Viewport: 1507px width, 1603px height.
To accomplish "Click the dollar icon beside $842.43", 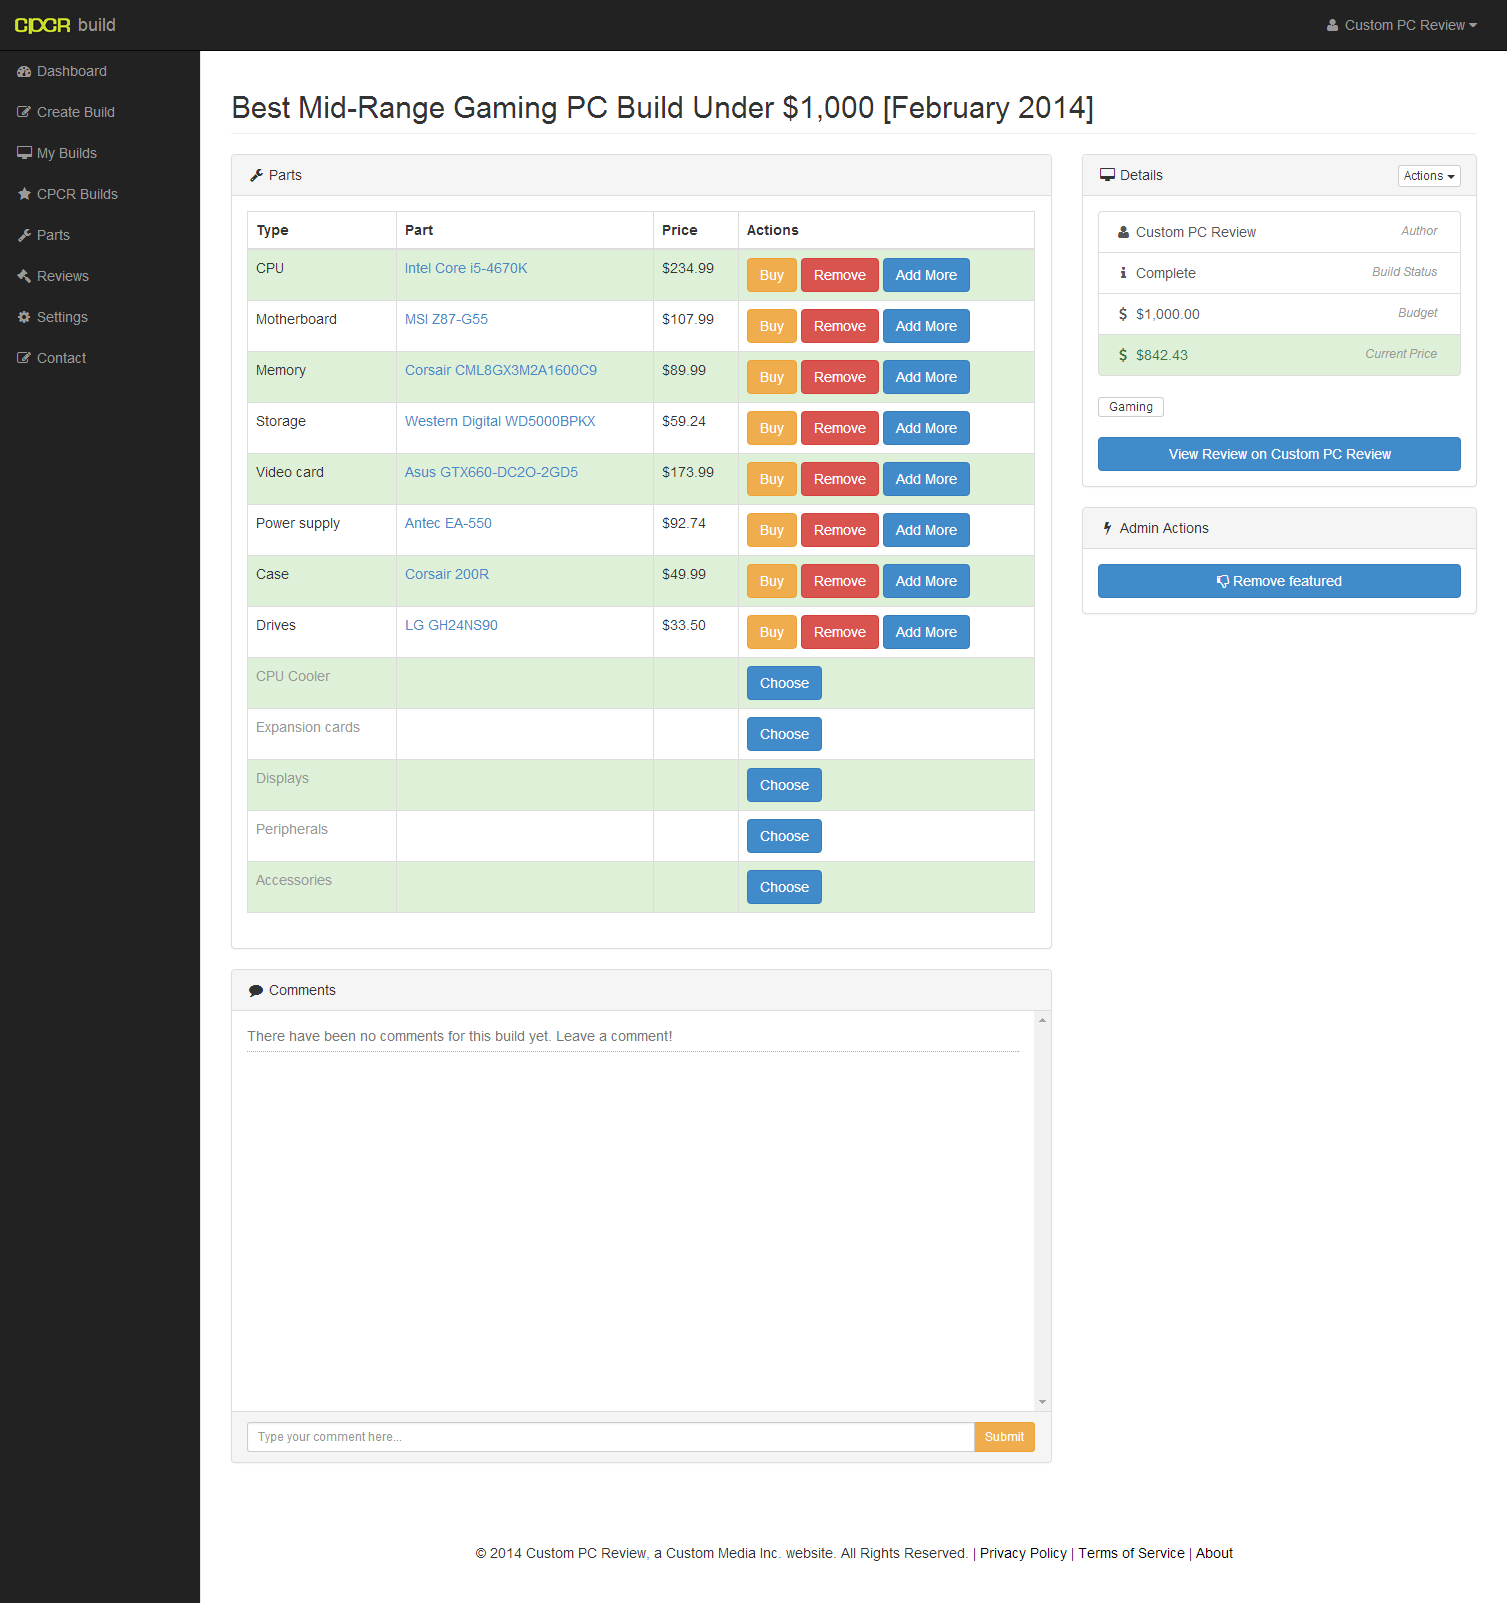I will tap(1123, 355).
